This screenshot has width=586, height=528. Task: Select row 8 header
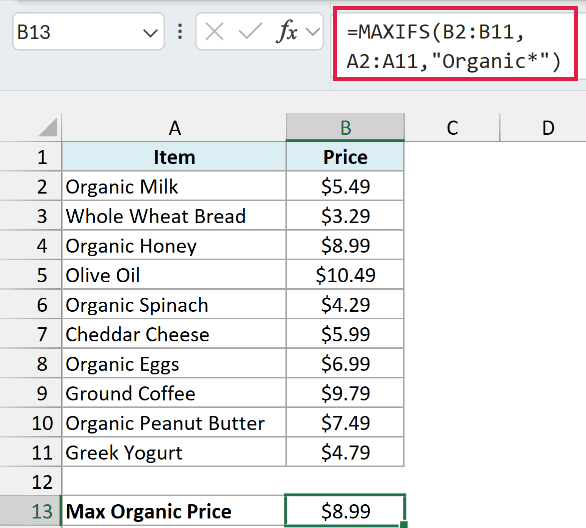tap(31, 363)
